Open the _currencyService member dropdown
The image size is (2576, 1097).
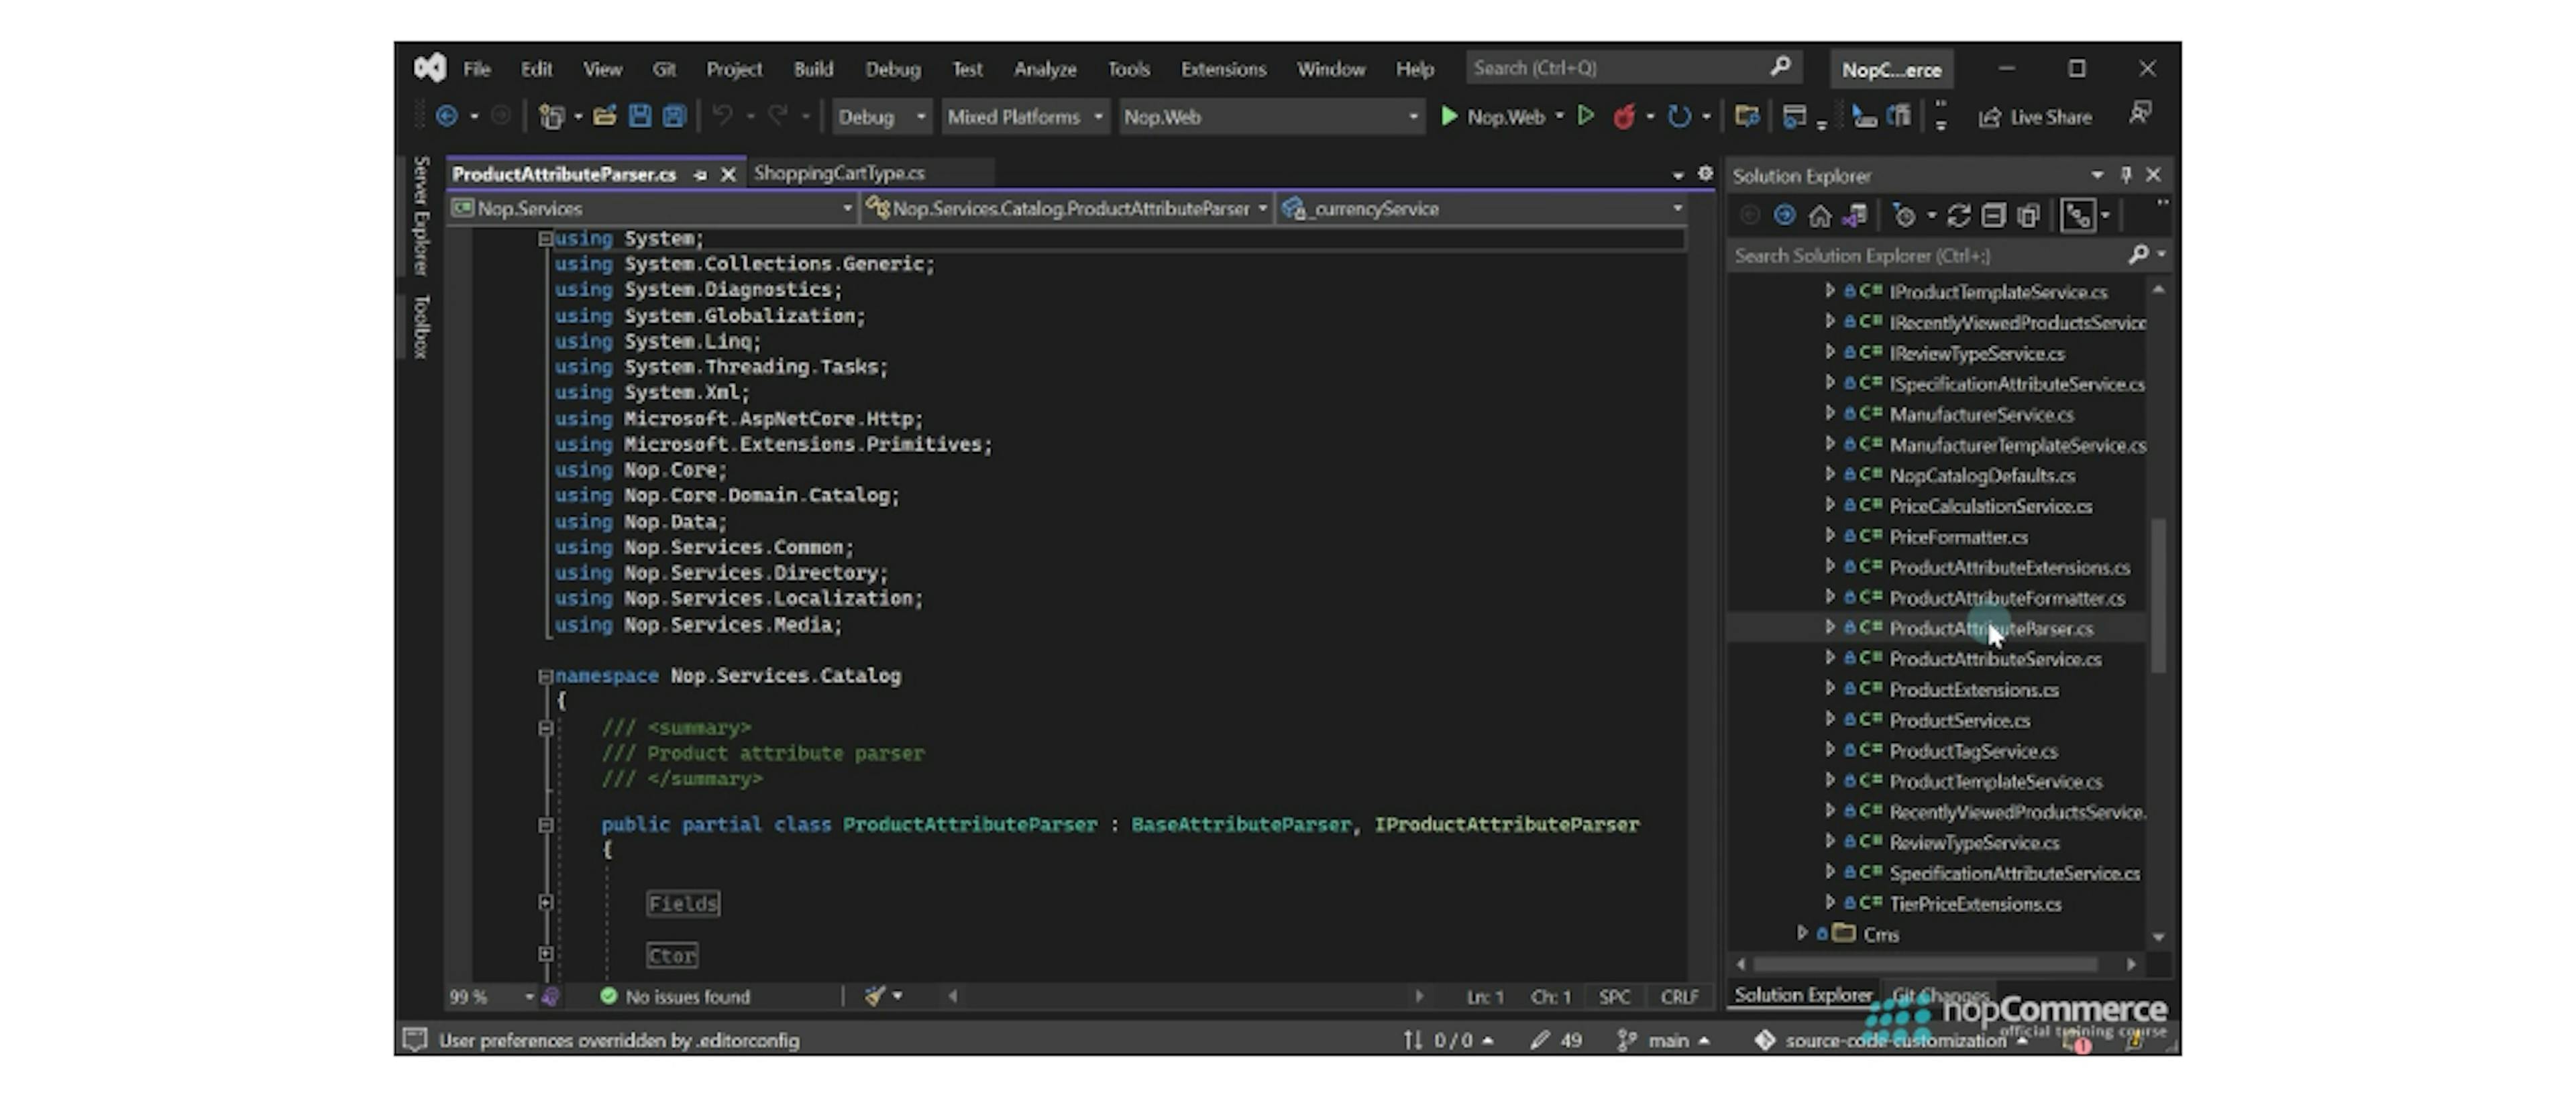point(1482,208)
